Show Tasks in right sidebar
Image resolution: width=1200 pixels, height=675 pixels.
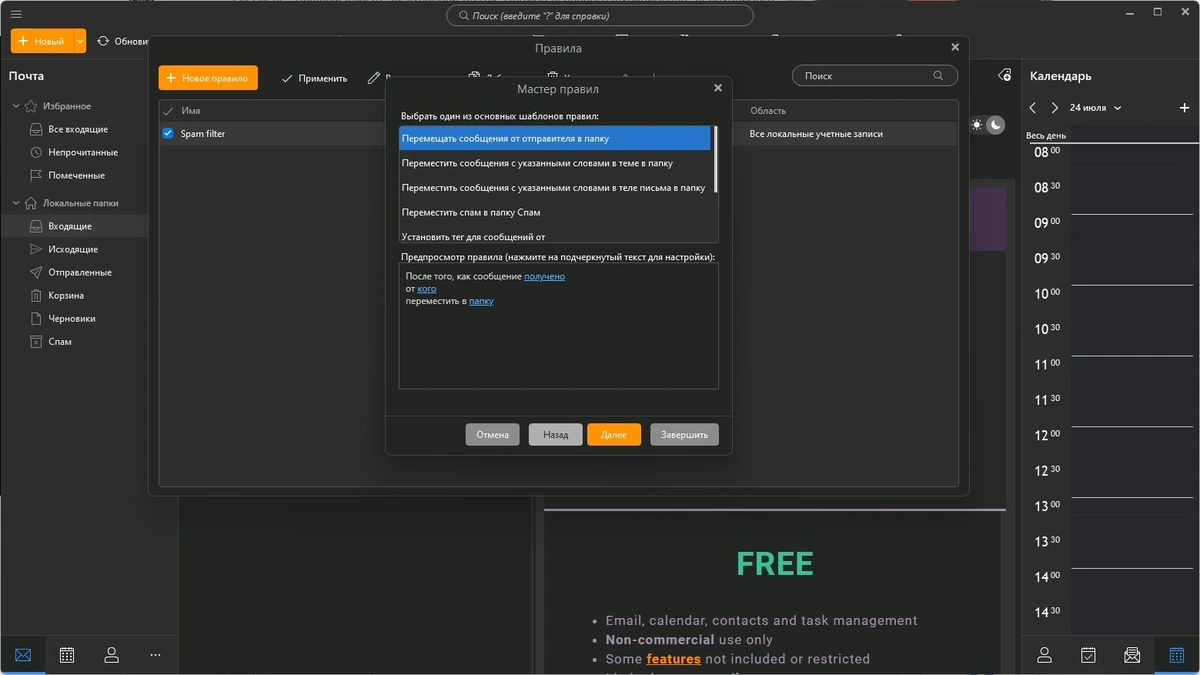(1088, 655)
